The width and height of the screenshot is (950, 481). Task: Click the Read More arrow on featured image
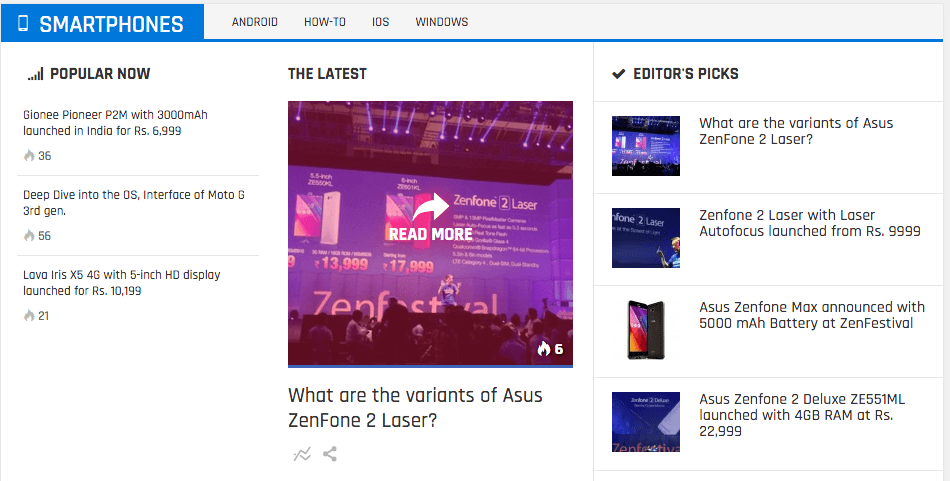pyautogui.click(x=430, y=207)
